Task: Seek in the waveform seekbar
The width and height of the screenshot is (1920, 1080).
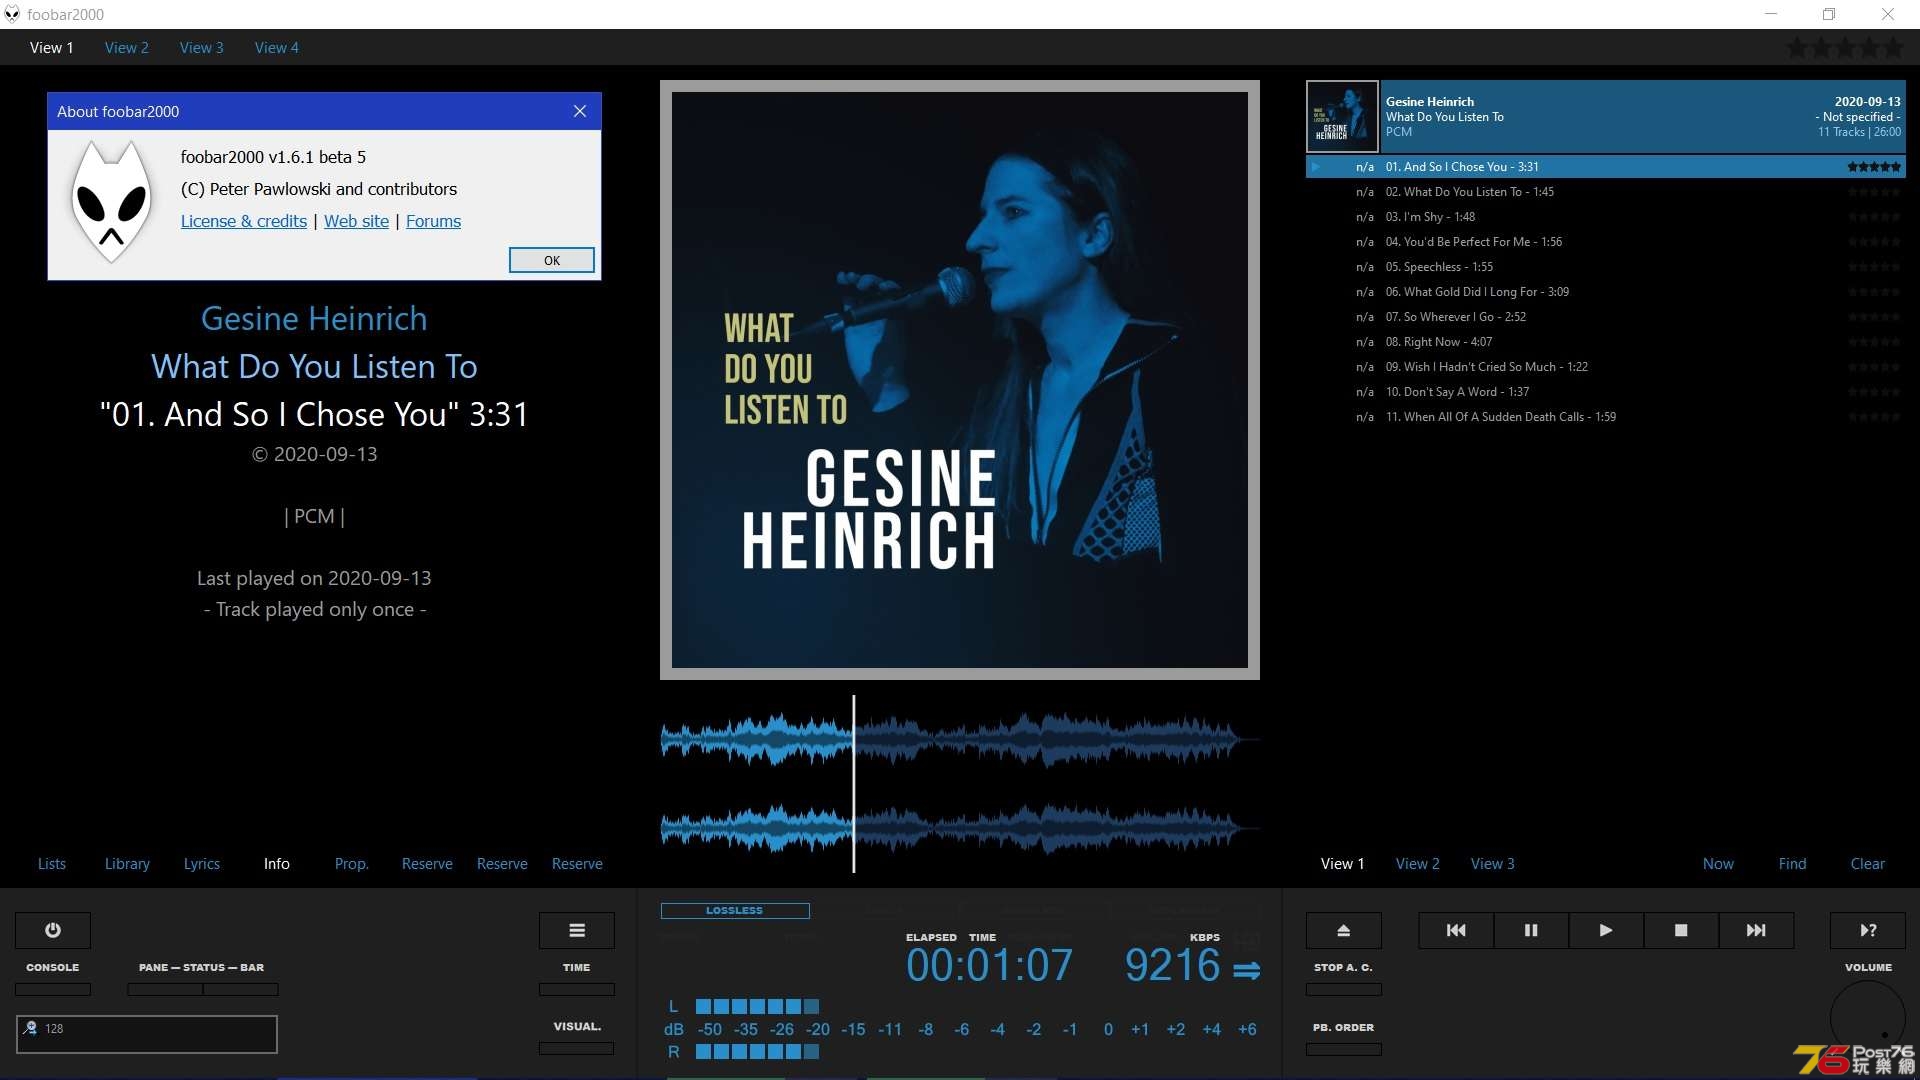Action: point(960,783)
